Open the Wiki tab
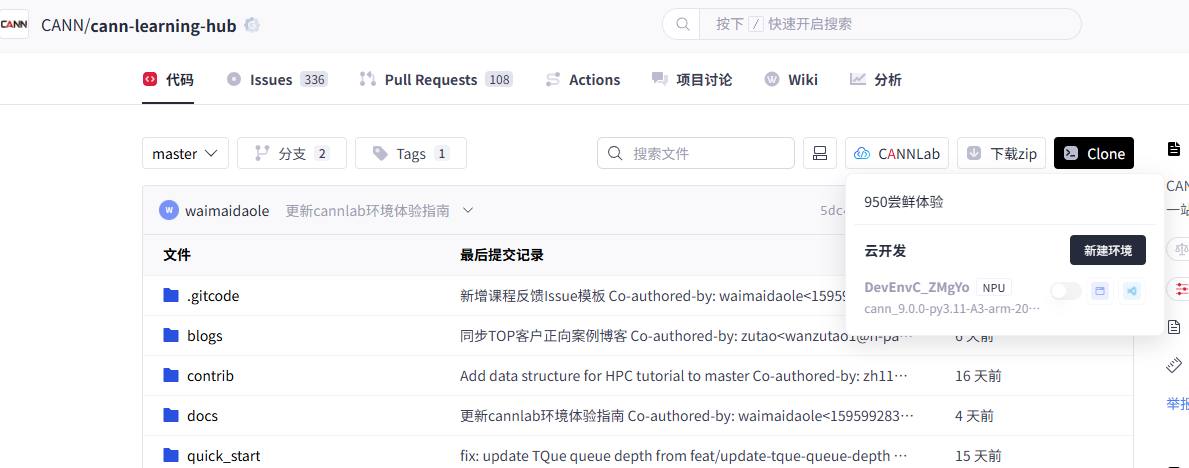 (x=791, y=80)
